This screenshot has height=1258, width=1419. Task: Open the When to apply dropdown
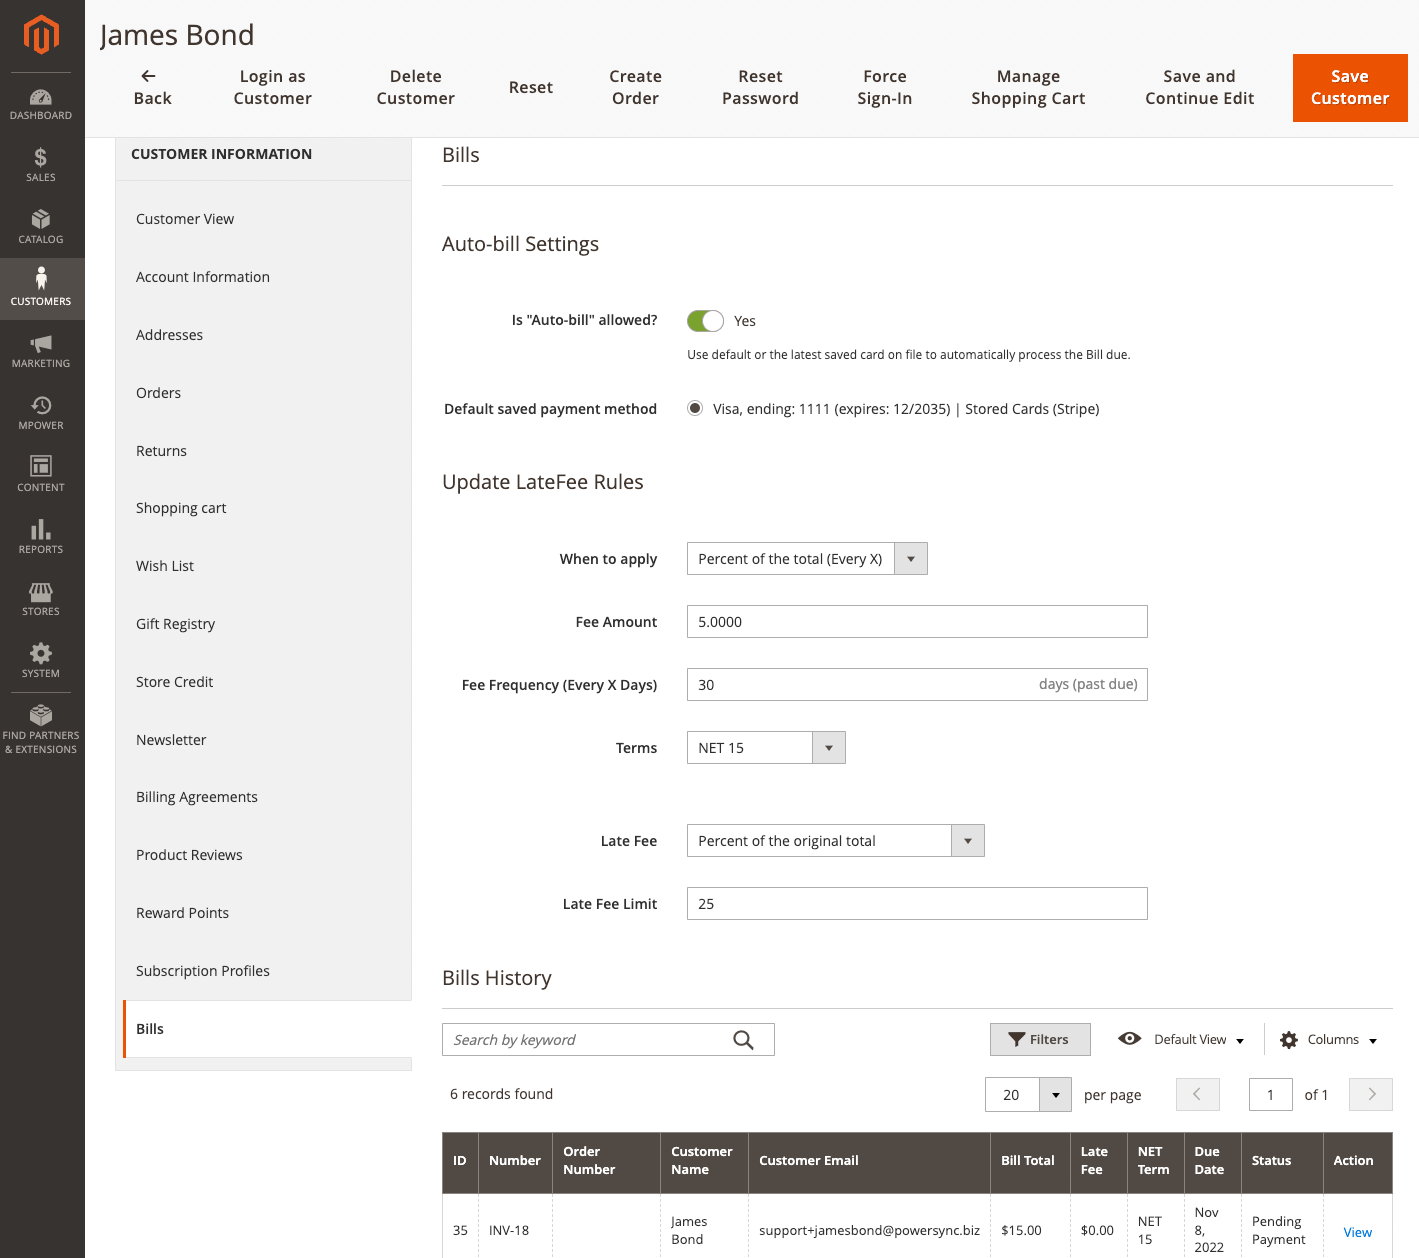(807, 559)
